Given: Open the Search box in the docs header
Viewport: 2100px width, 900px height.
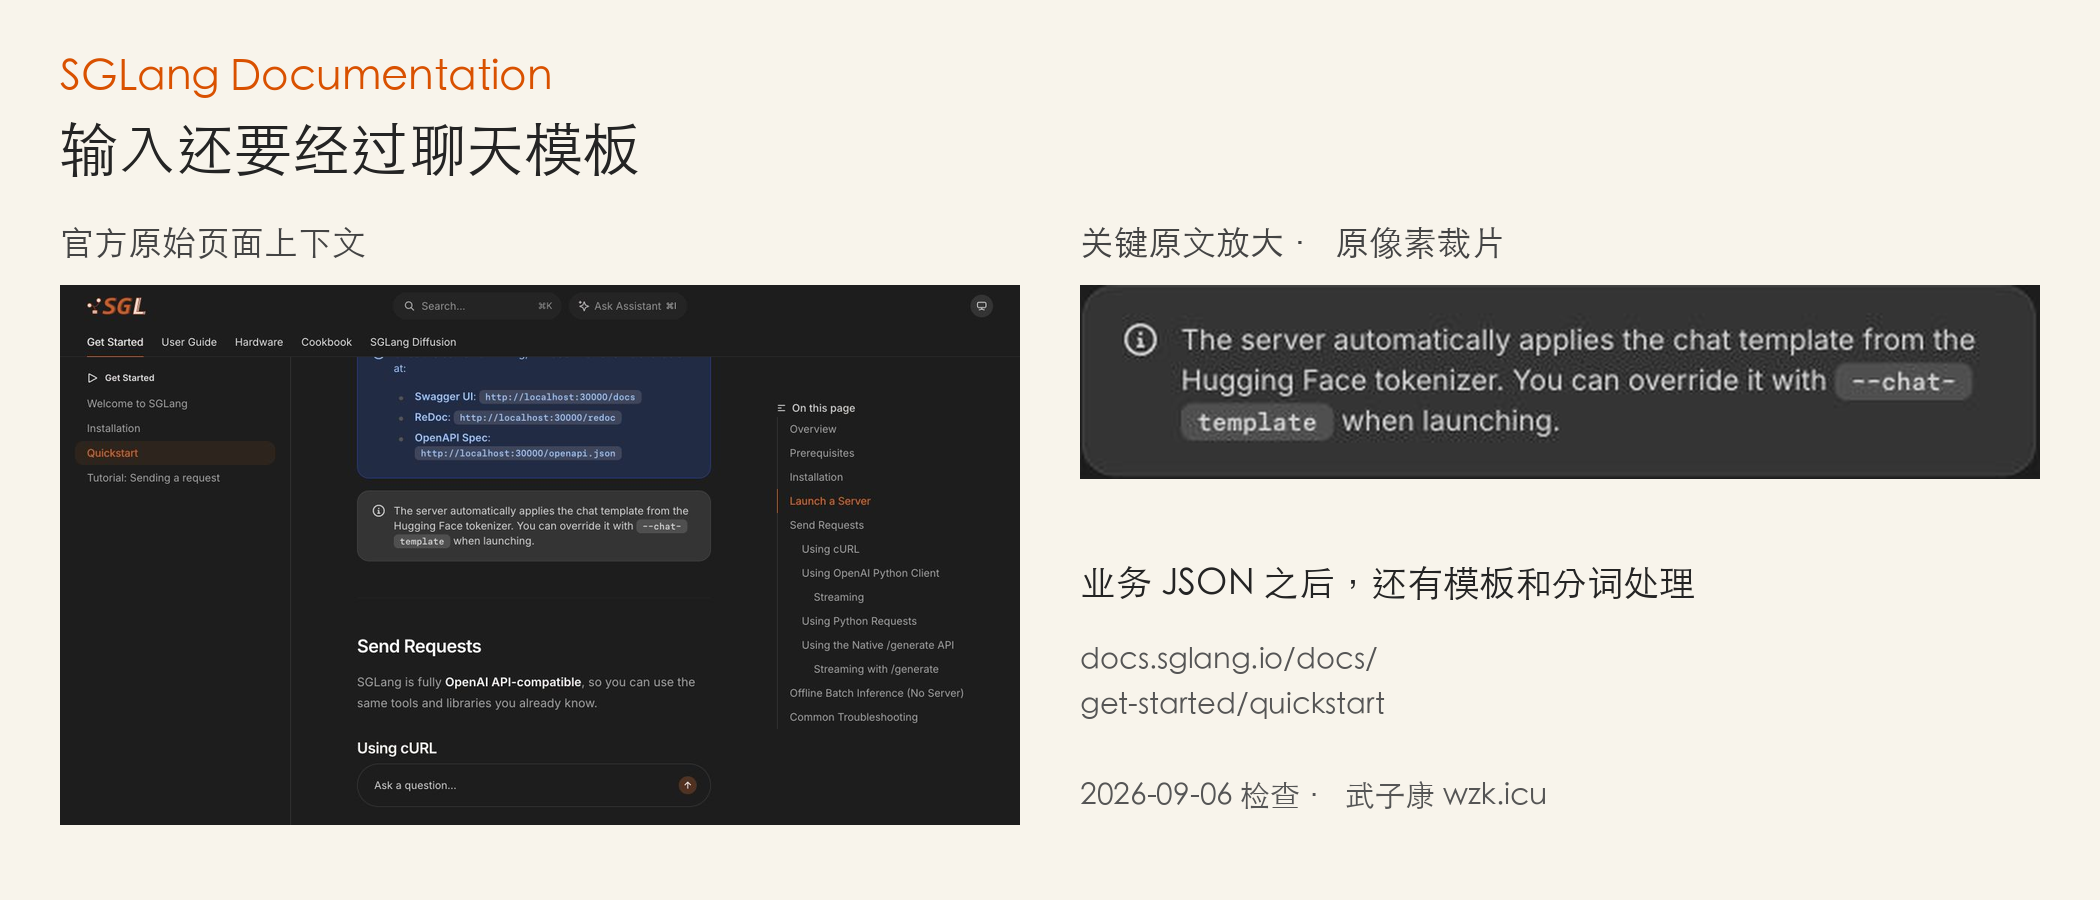Looking at the screenshot, I should pos(477,306).
